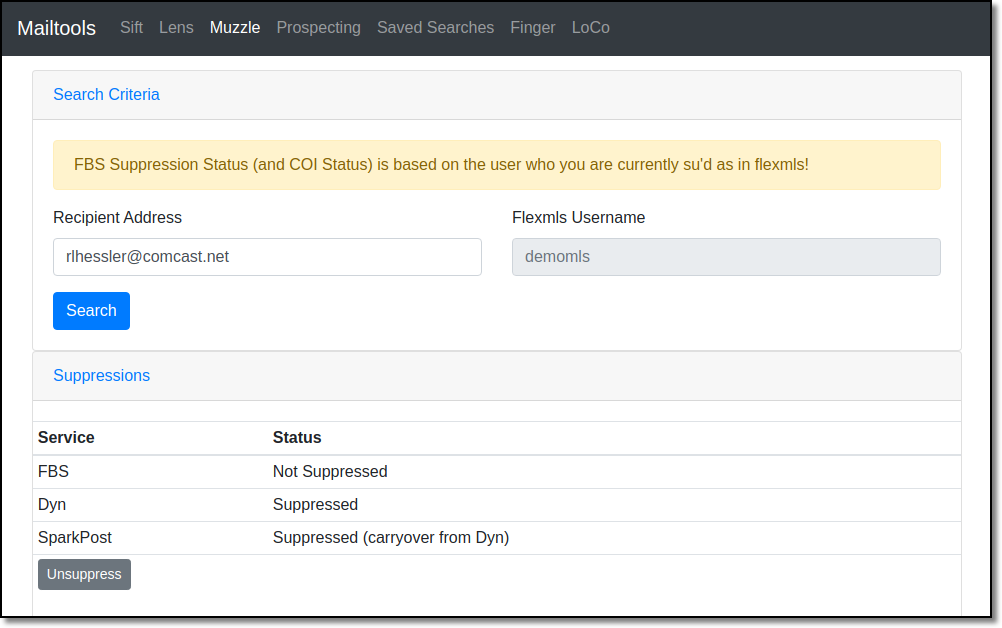
Task: Navigate to the Finger tool
Action: pyautogui.click(x=532, y=27)
